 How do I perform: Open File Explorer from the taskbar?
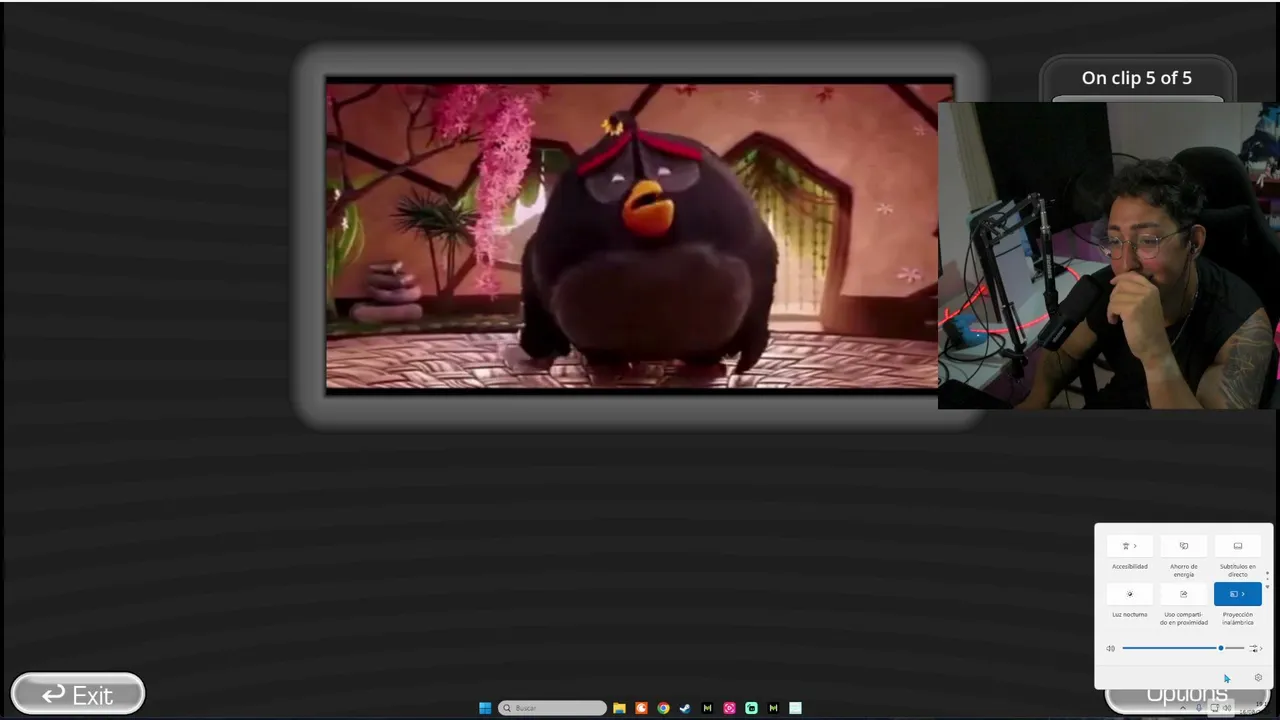(619, 708)
